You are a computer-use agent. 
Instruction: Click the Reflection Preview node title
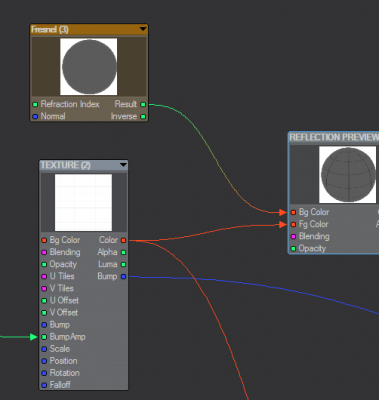[x=334, y=137]
